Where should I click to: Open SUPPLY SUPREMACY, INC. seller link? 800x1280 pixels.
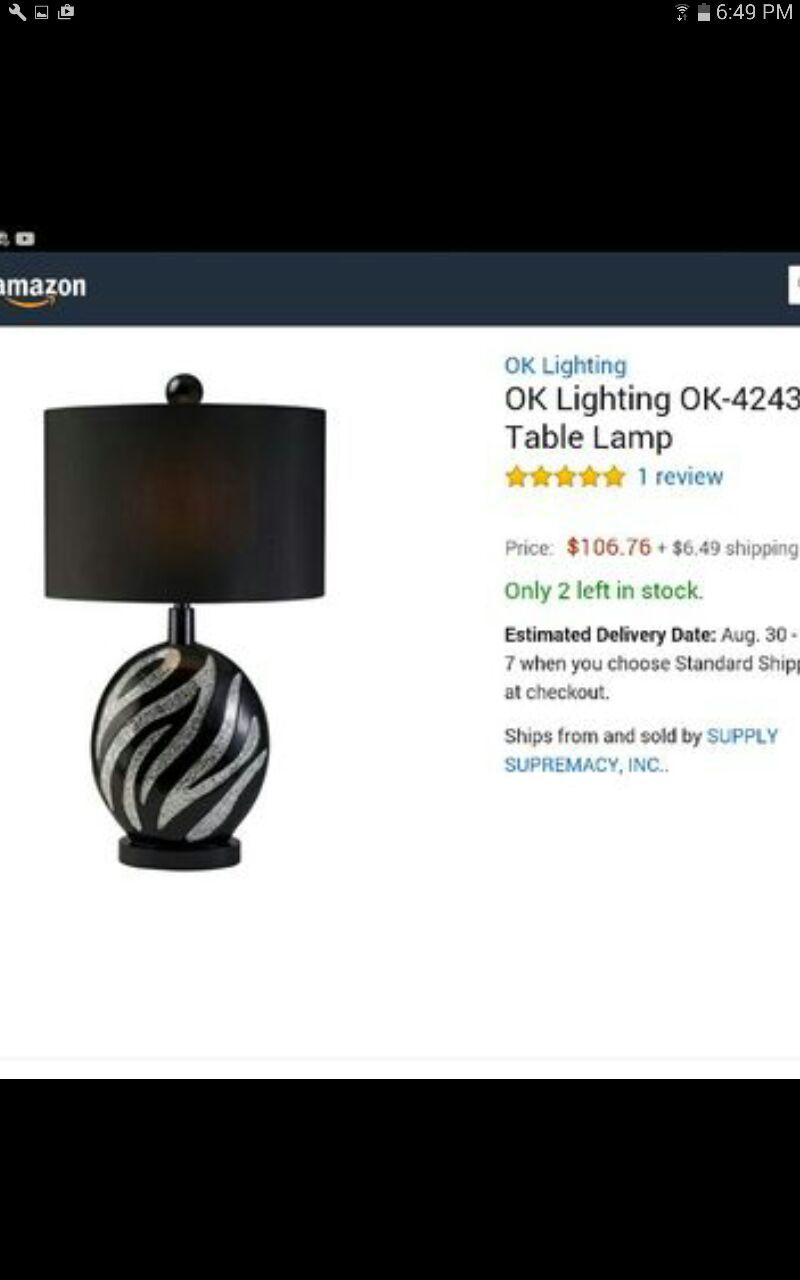click(641, 750)
